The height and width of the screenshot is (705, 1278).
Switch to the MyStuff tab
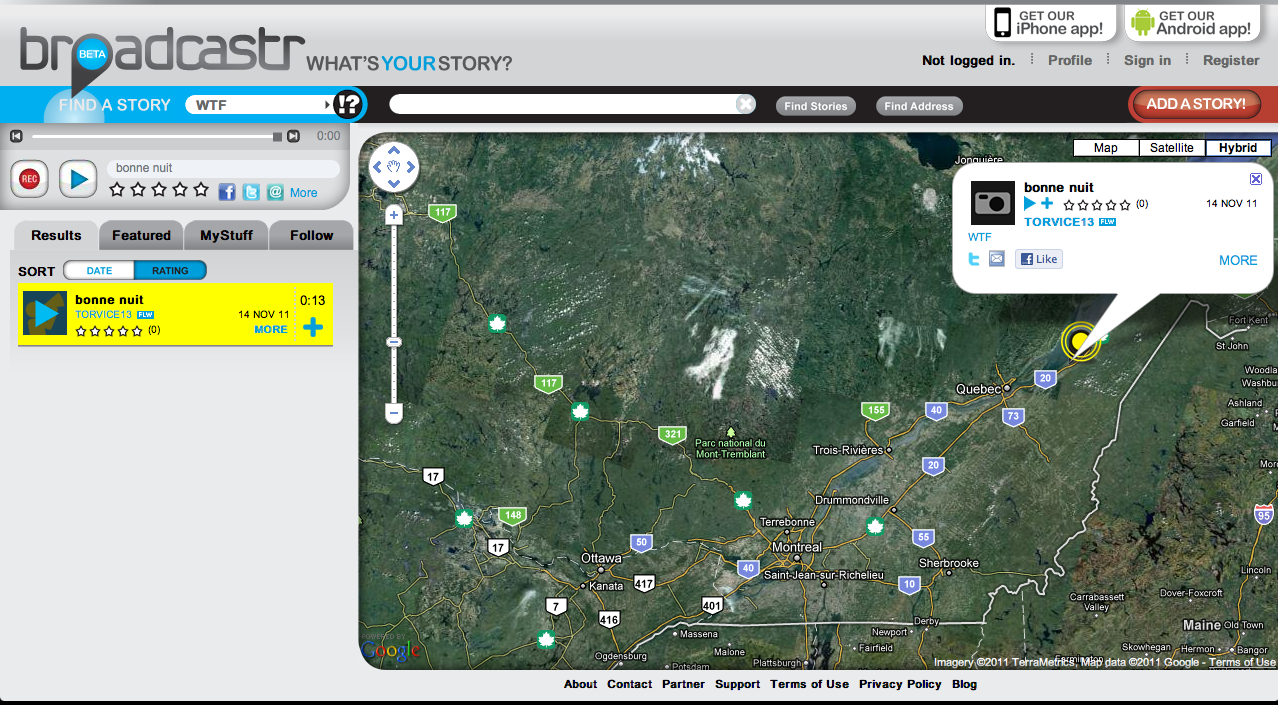226,235
